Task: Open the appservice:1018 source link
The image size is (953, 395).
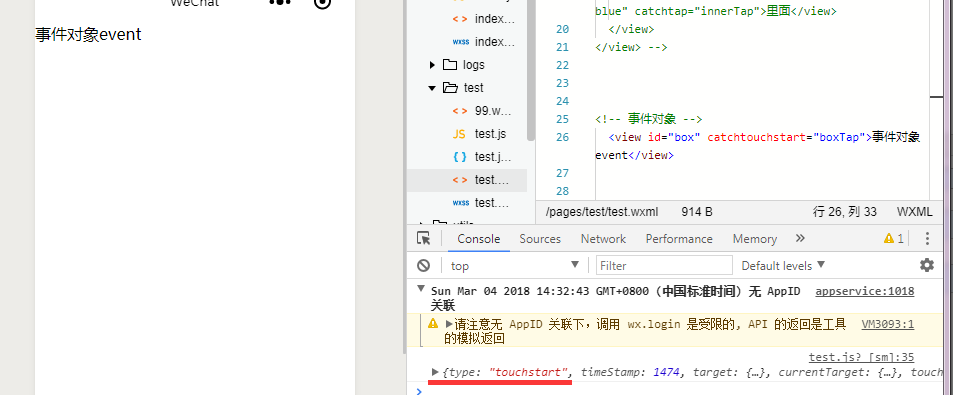Action: (864, 291)
